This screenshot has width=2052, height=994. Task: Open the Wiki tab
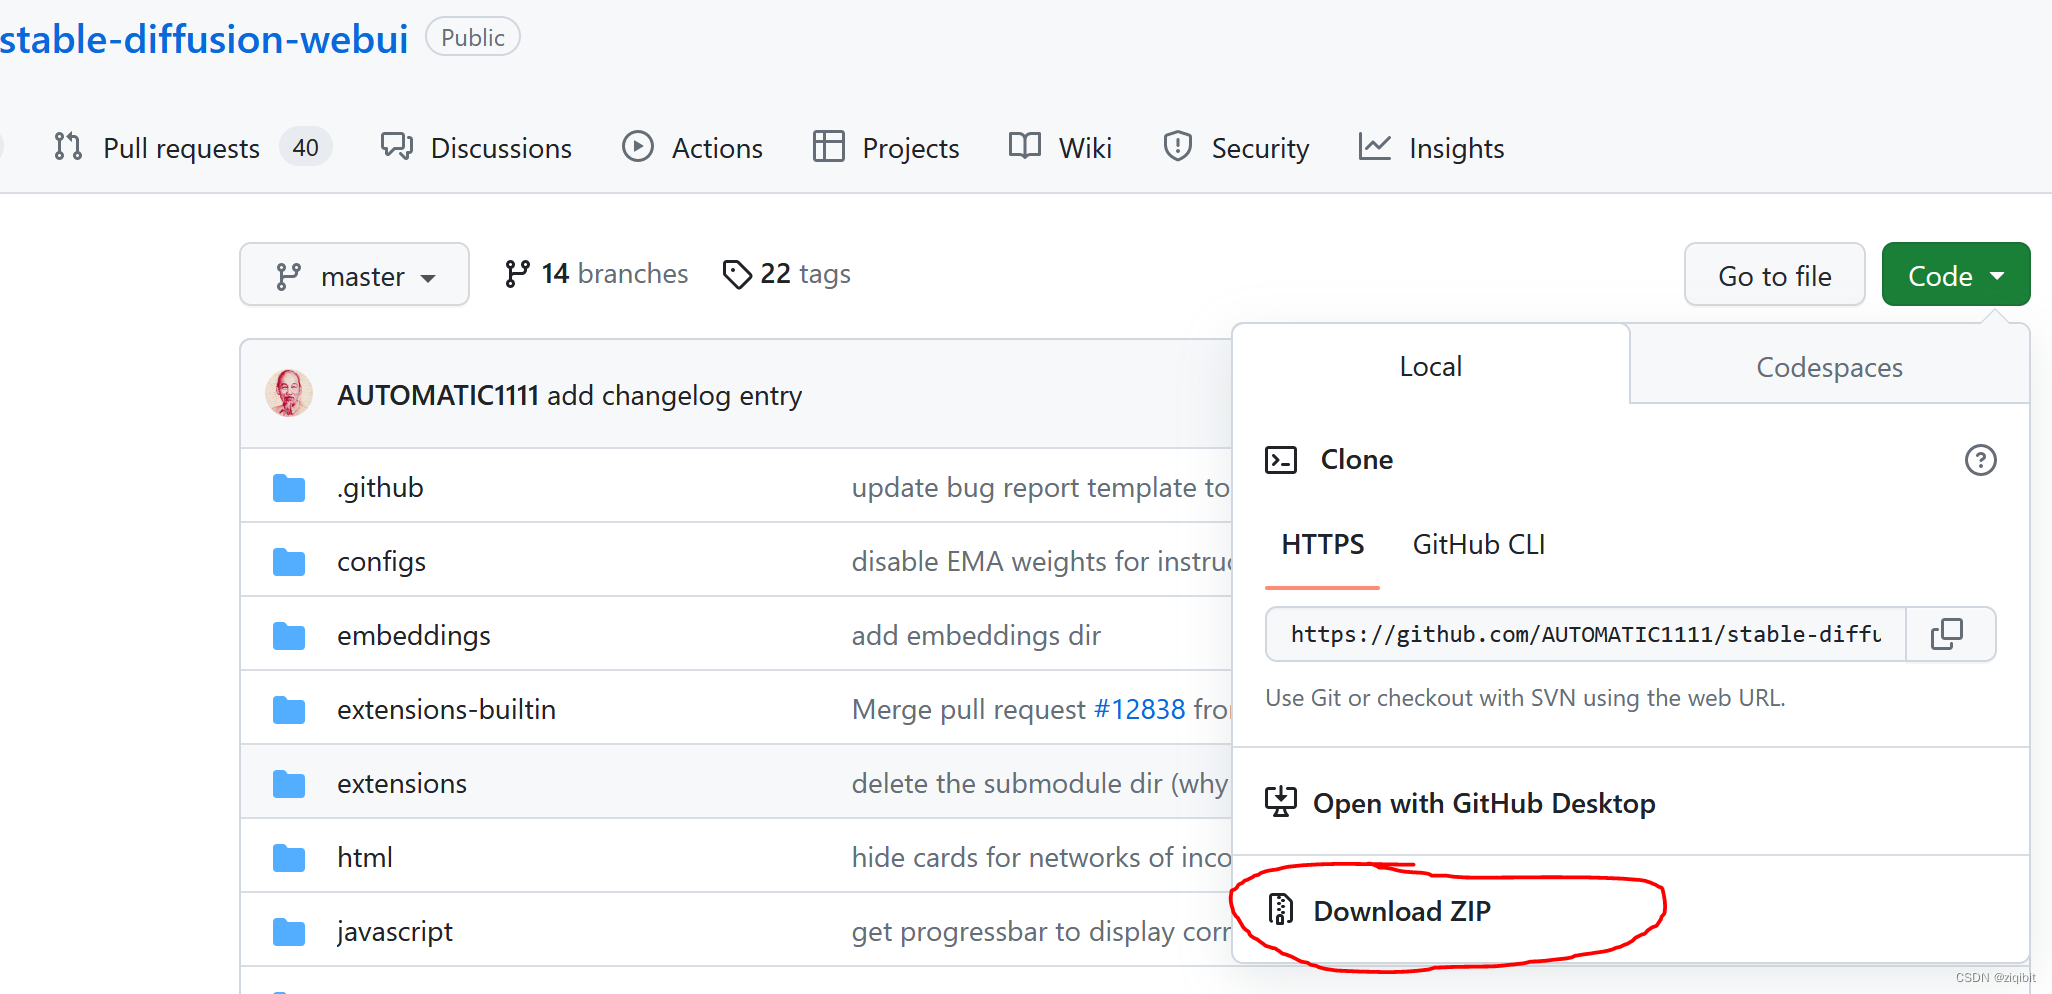(x=1060, y=148)
